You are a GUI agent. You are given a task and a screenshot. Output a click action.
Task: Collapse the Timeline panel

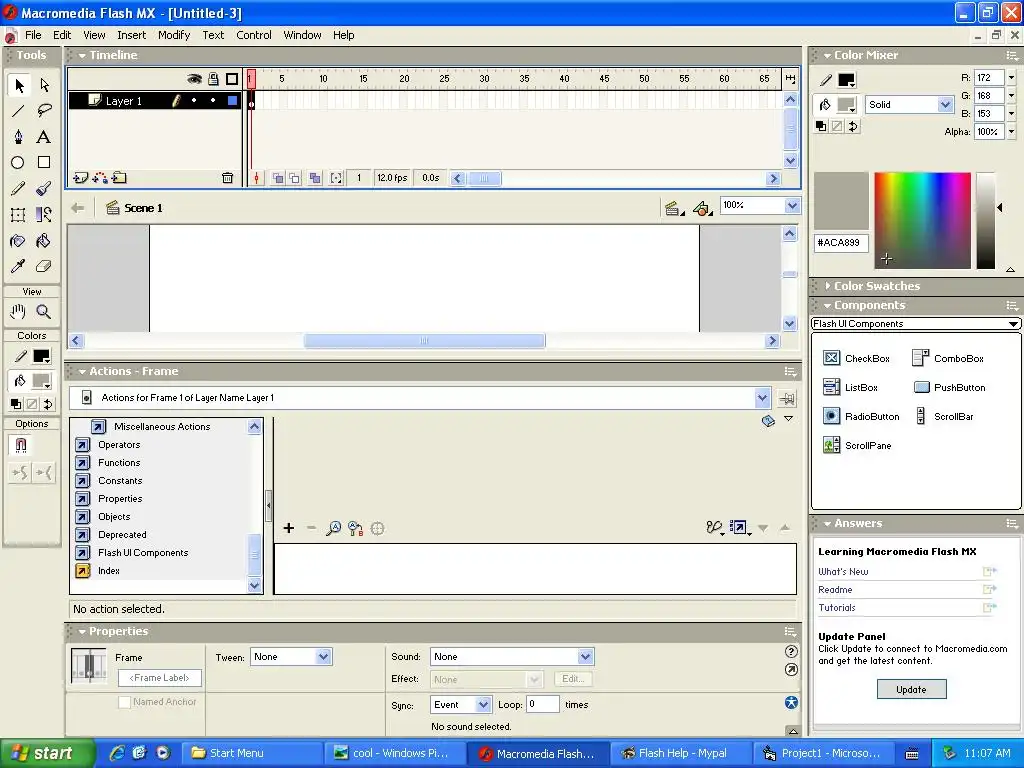[x=82, y=56]
